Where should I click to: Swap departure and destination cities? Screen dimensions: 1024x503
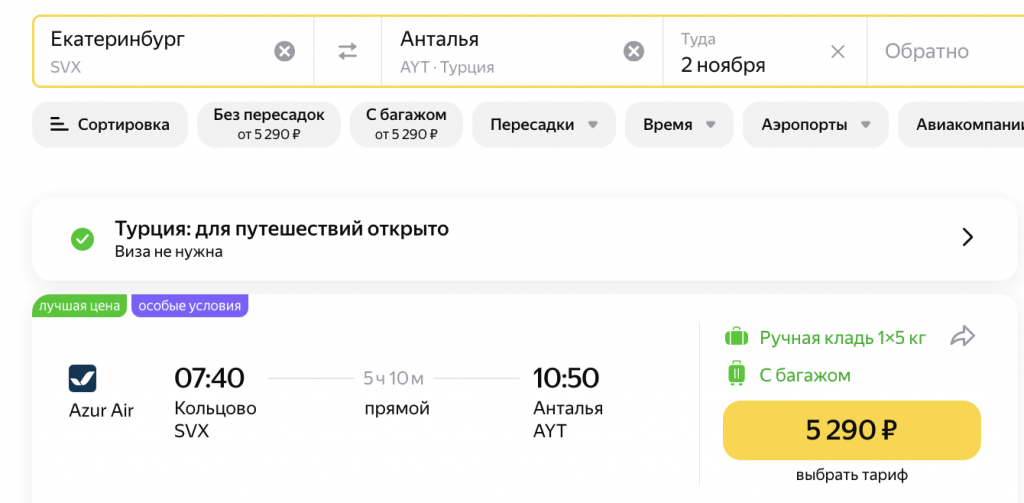[347, 51]
